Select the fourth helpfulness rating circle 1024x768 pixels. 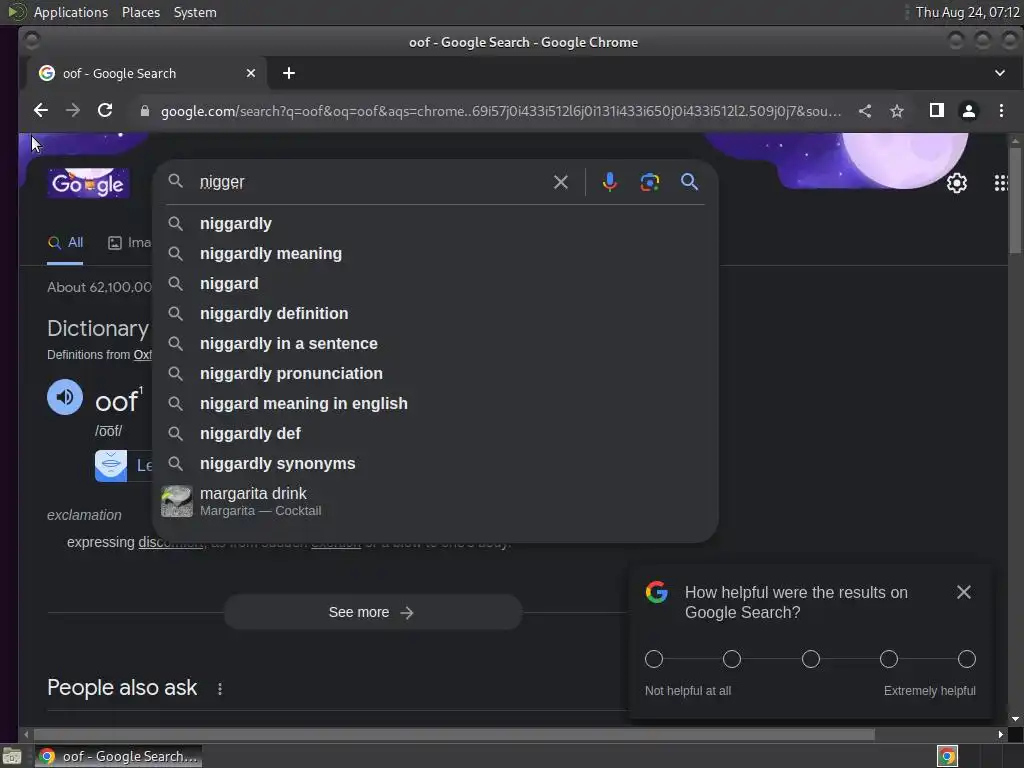click(888, 659)
